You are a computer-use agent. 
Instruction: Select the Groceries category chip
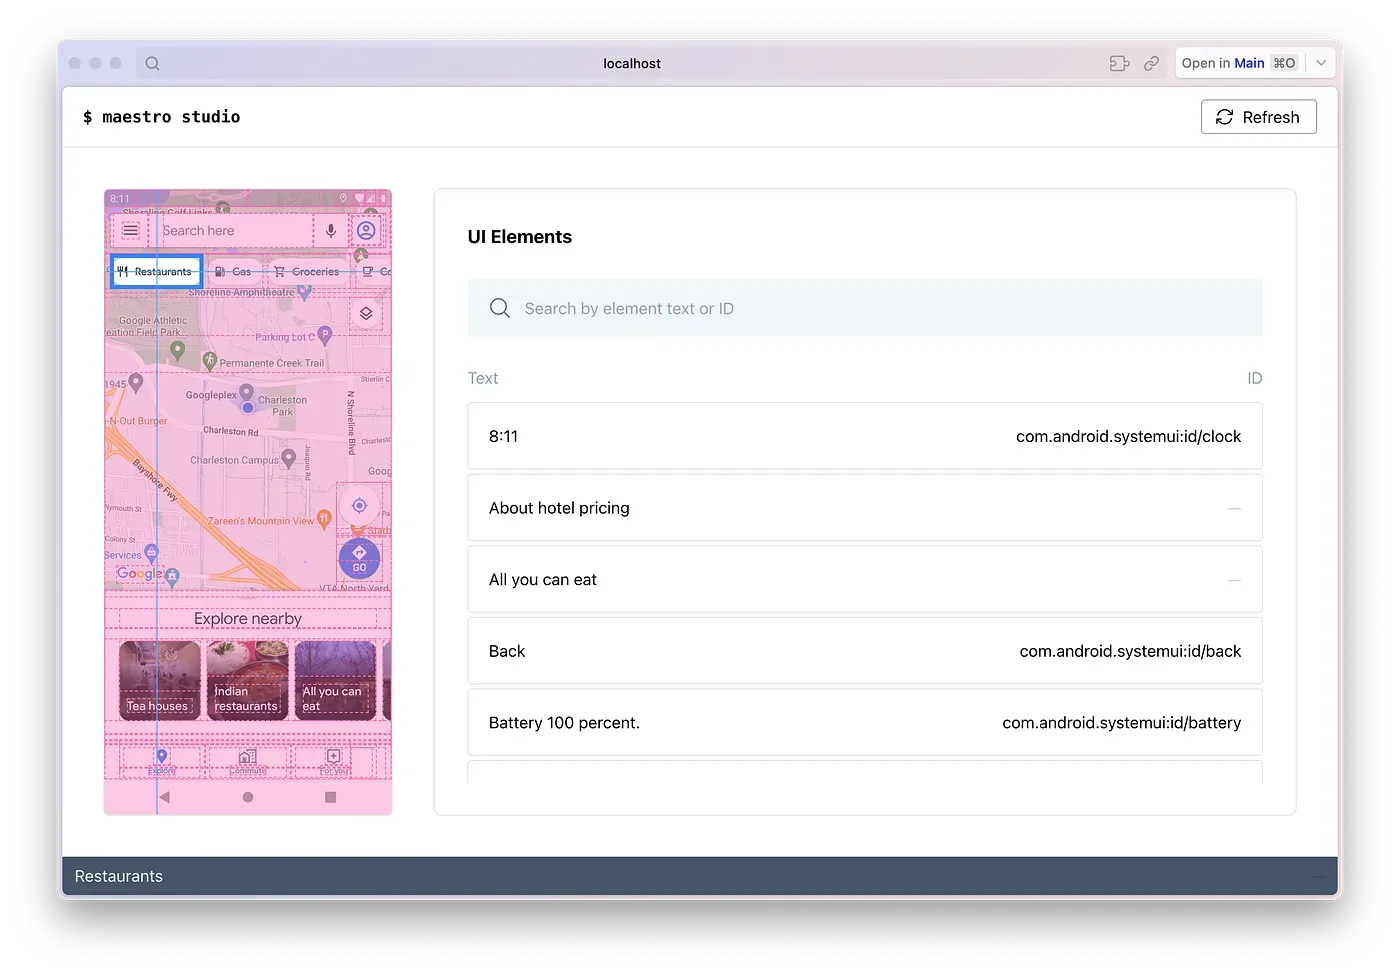(x=307, y=271)
